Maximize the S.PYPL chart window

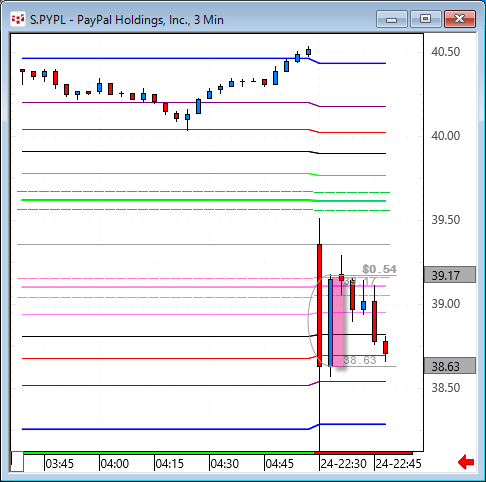coord(425,19)
